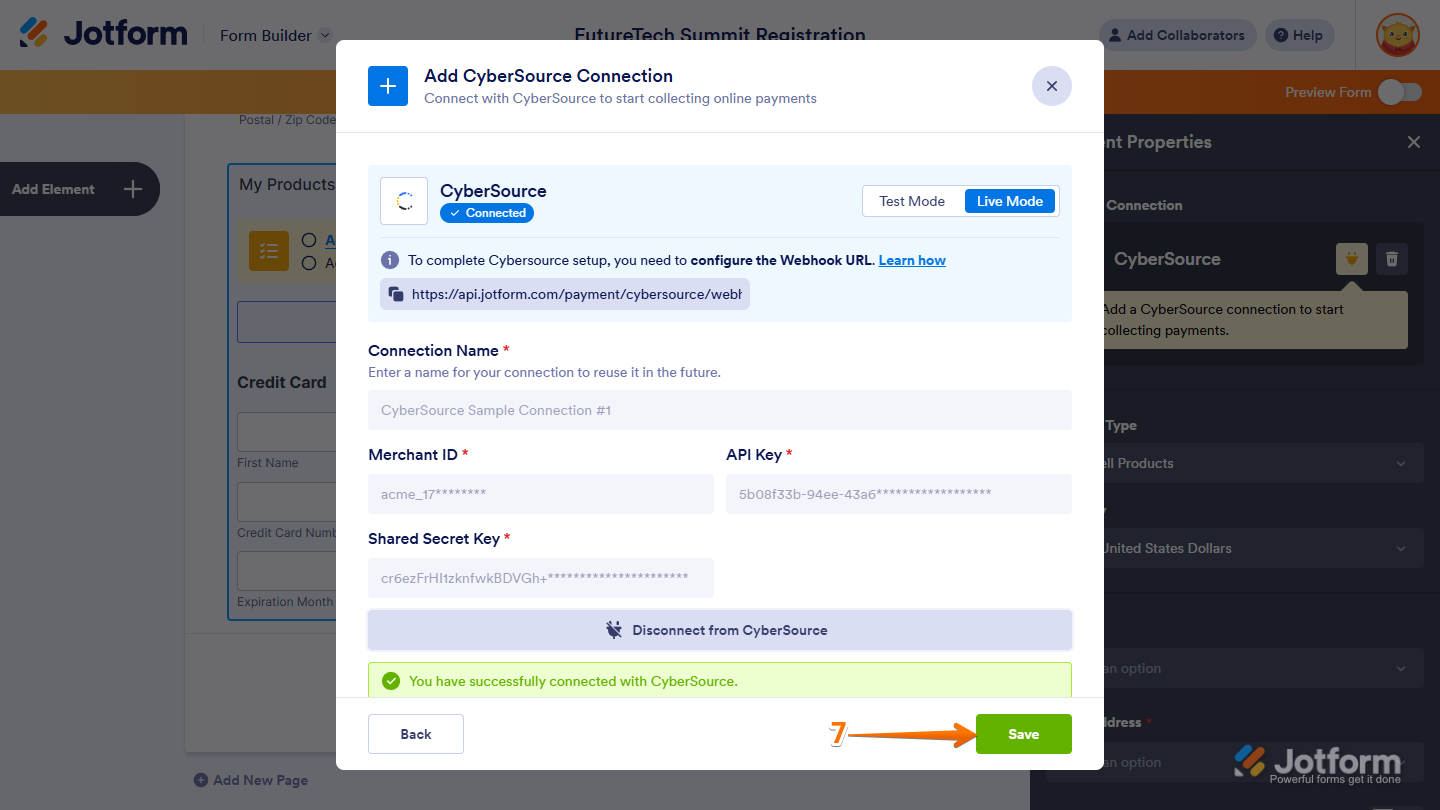Open the user avatar menu

(1397, 35)
